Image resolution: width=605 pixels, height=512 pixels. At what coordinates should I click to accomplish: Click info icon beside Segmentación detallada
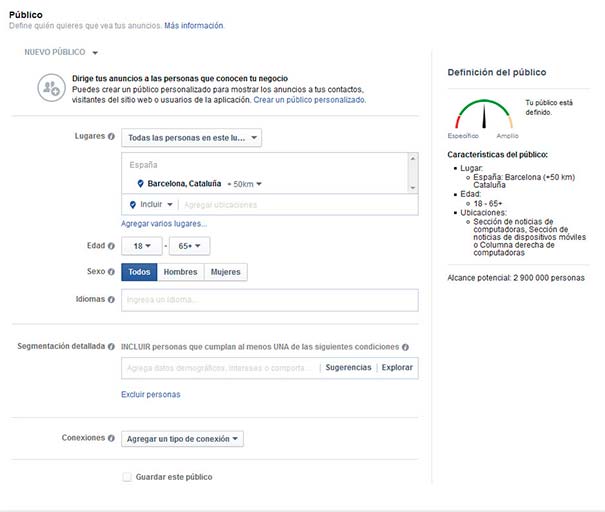point(111,346)
